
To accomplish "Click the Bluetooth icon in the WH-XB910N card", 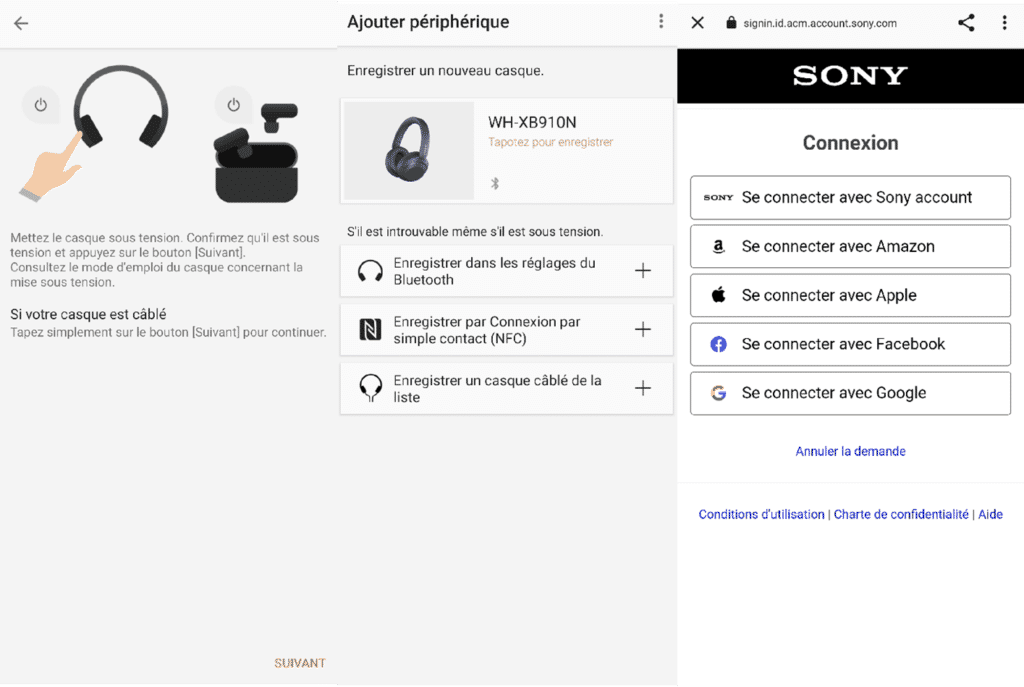I will [495, 184].
